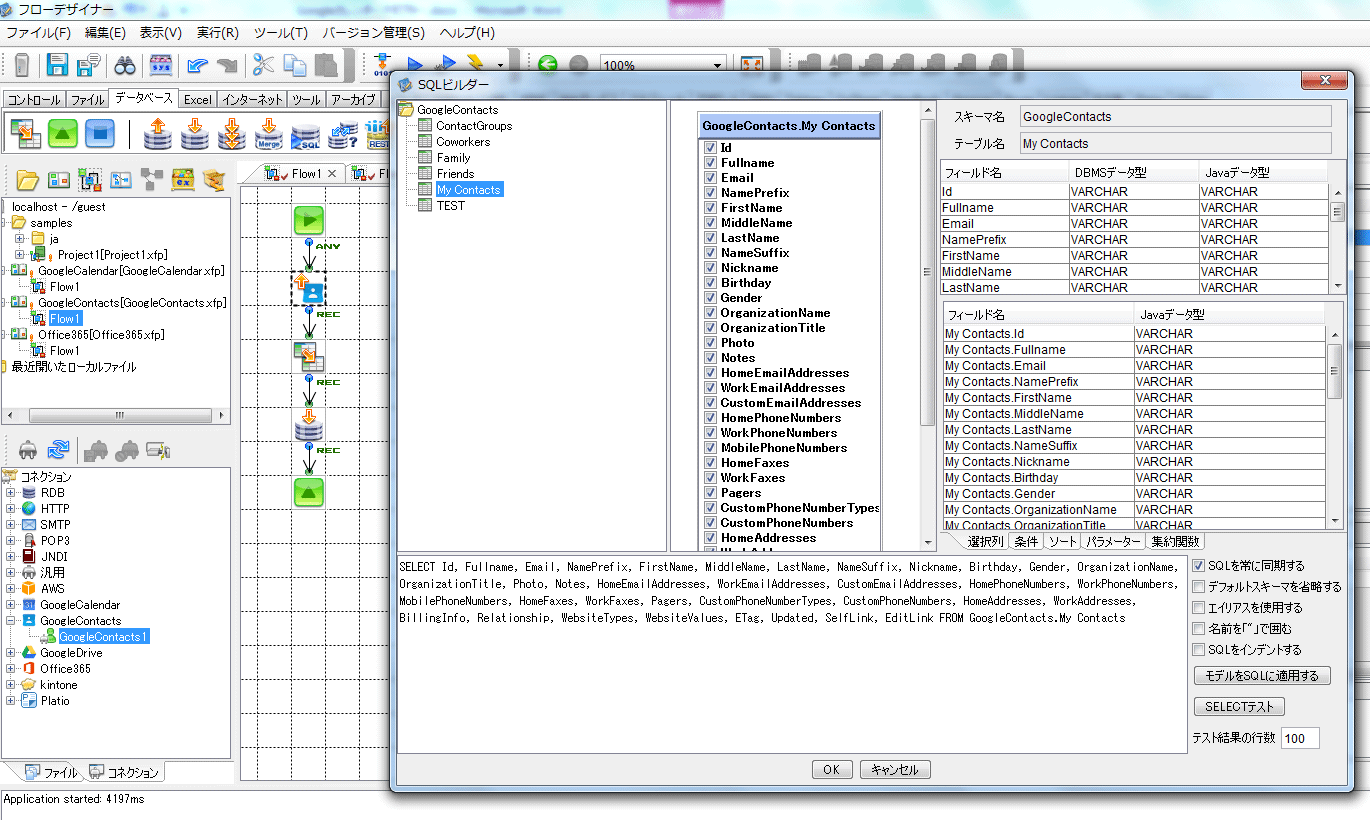Uncheck the Fullname field checkbox
The width and height of the screenshot is (1370, 820).
click(x=711, y=163)
